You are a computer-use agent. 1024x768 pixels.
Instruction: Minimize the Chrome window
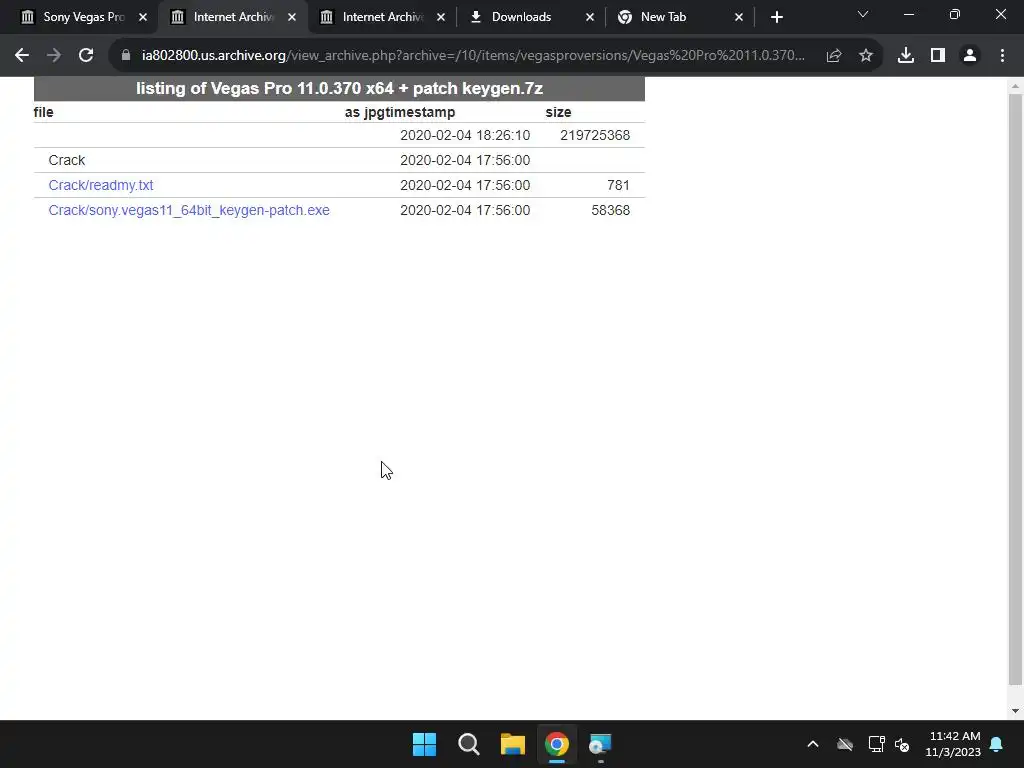point(908,14)
